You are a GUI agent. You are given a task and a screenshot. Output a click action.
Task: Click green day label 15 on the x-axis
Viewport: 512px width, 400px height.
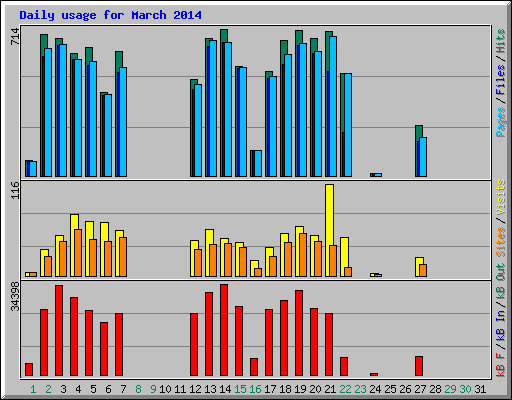click(x=240, y=389)
